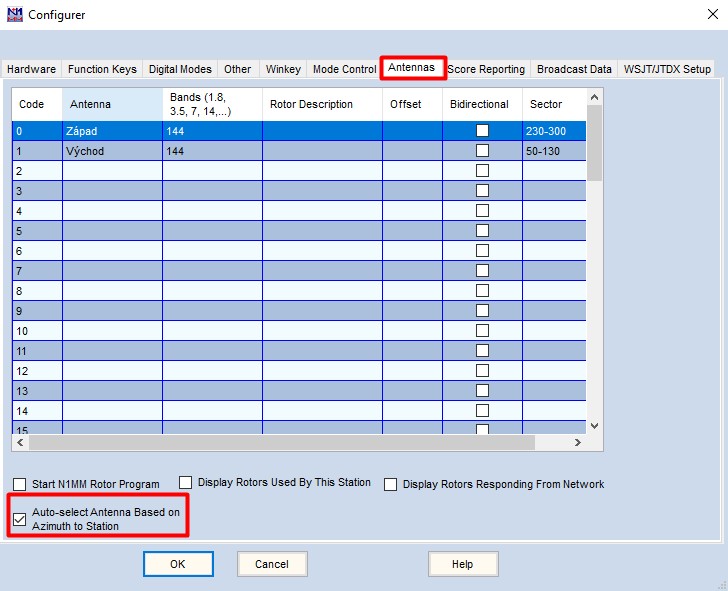Click the table's vertical scroll down arrow
728x591 pixels.
click(x=594, y=425)
